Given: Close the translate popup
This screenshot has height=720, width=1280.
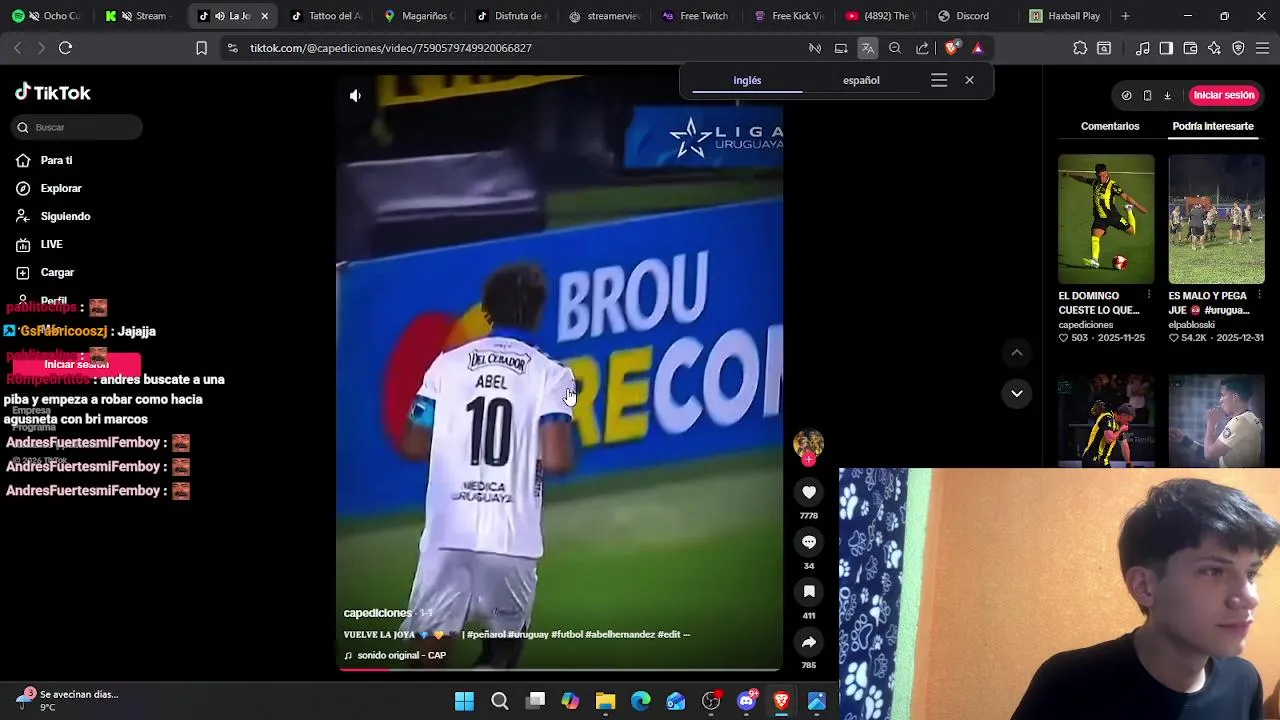Looking at the screenshot, I should point(969,80).
